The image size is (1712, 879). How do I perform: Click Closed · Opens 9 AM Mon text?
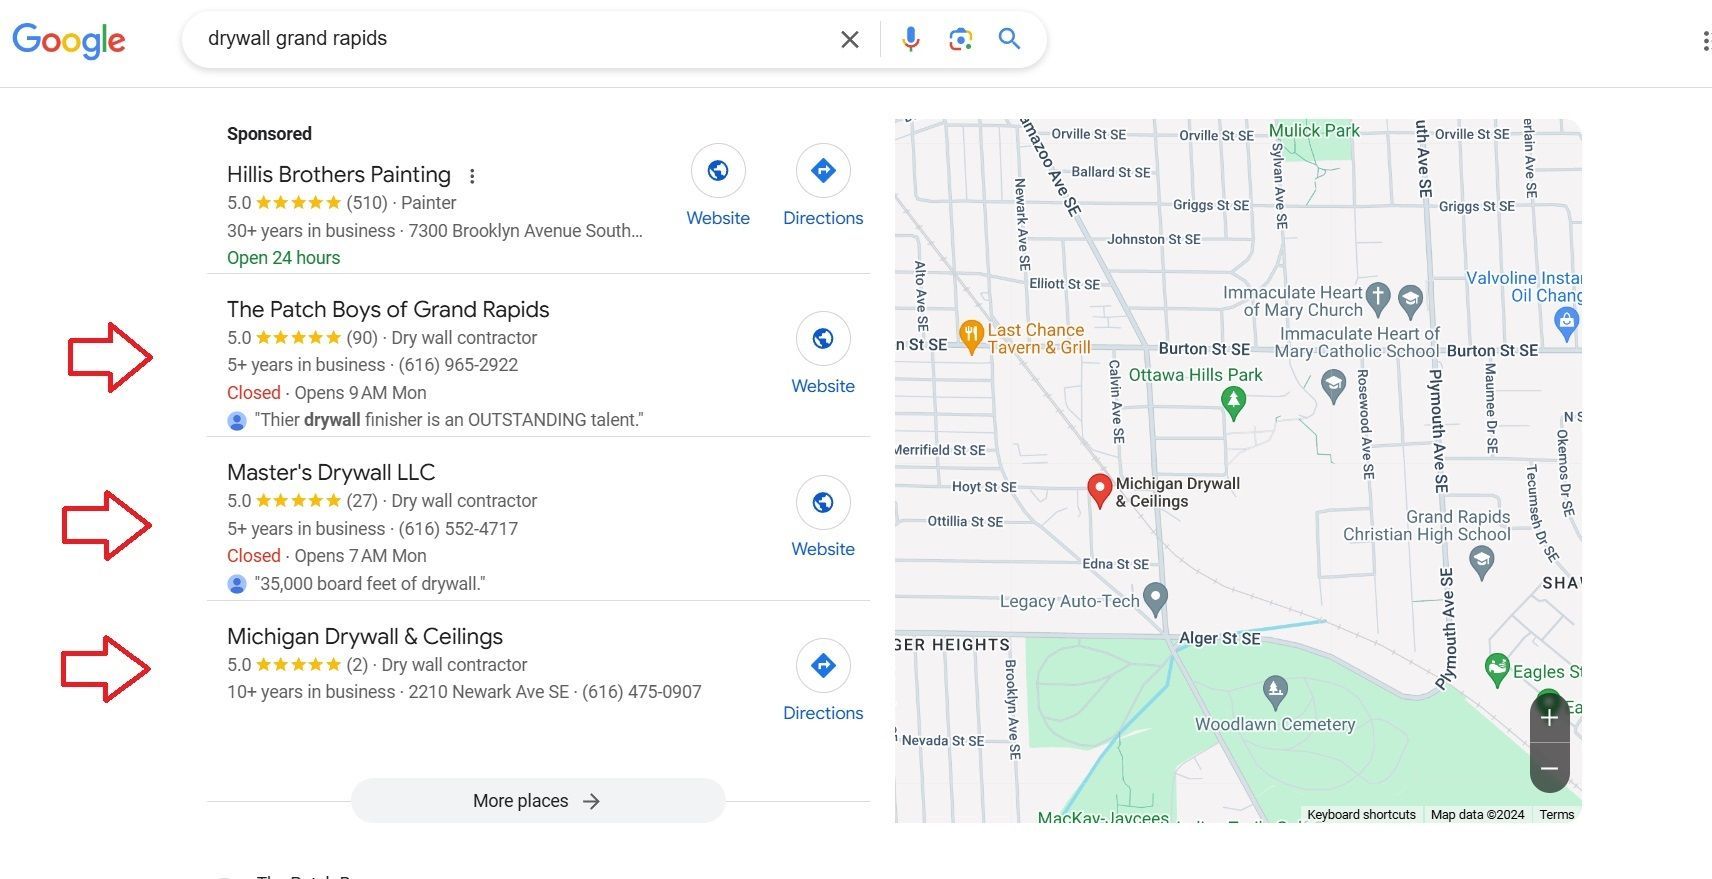click(x=327, y=393)
